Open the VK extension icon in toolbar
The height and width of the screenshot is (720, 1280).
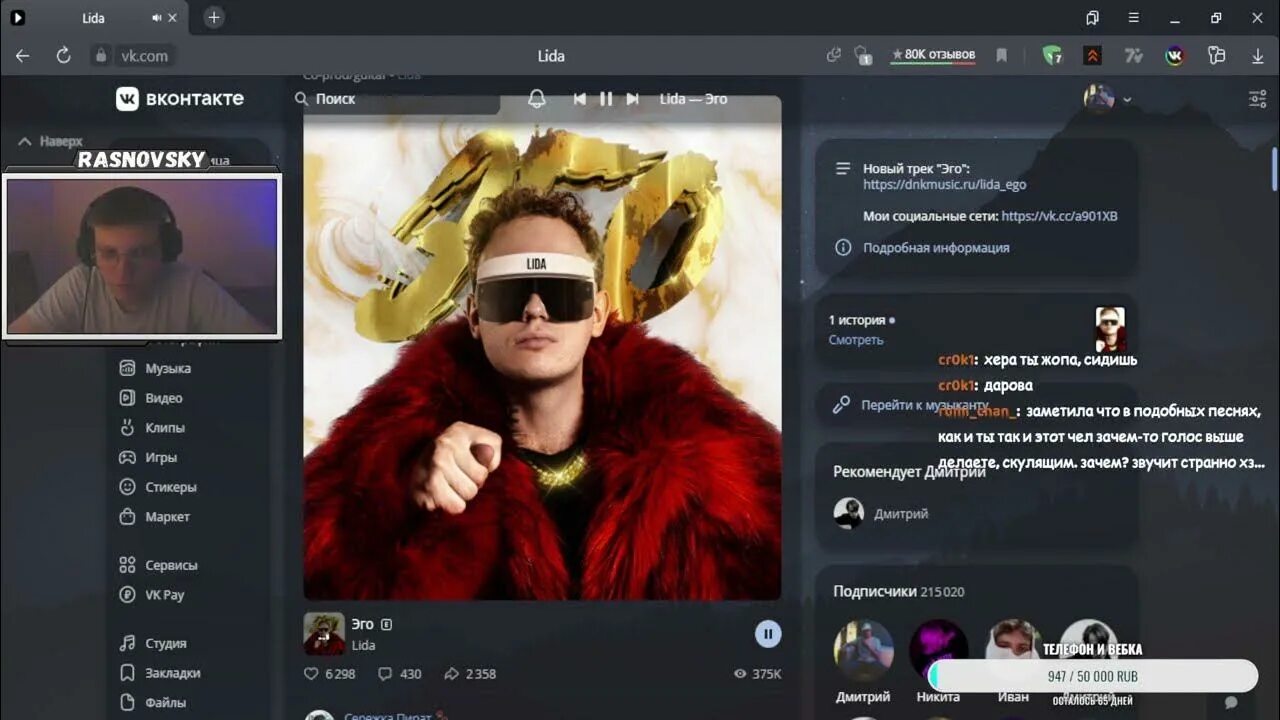point(1175,56)
